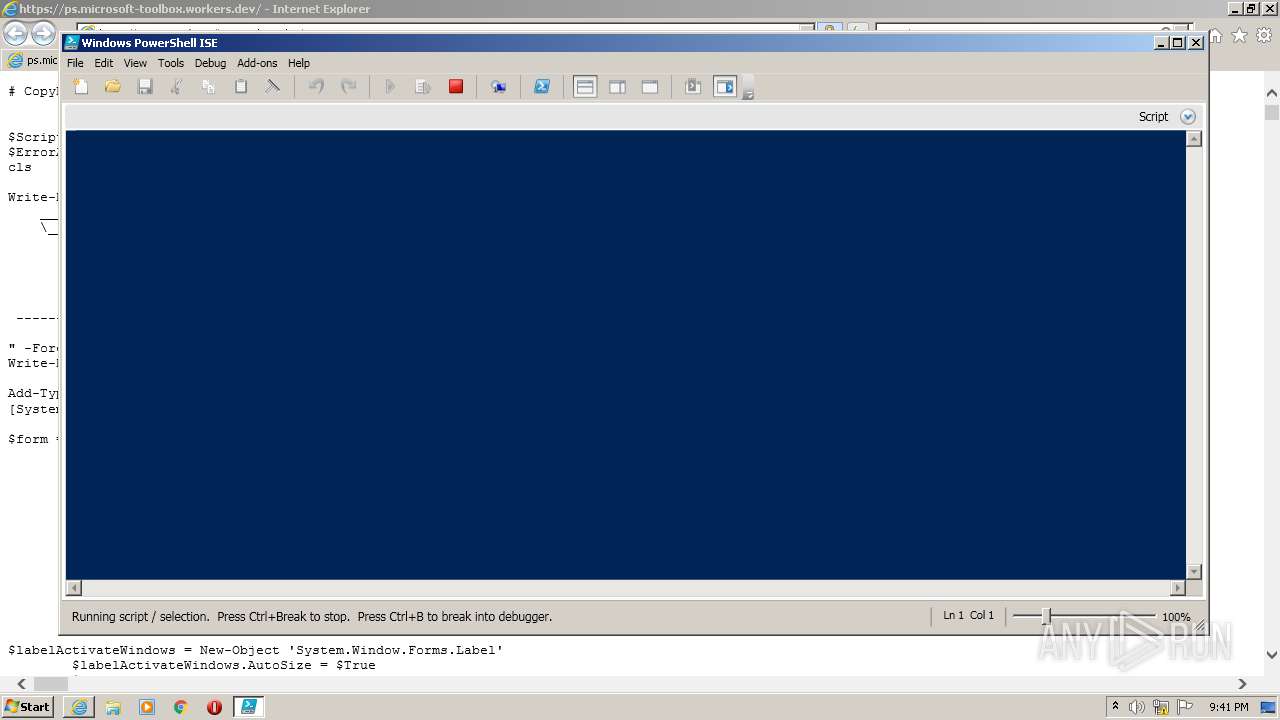The height and width of the screenshot is (720, 1280).
Task: Click the Back button in Internet Explorer
Action: tap(15, 34)
